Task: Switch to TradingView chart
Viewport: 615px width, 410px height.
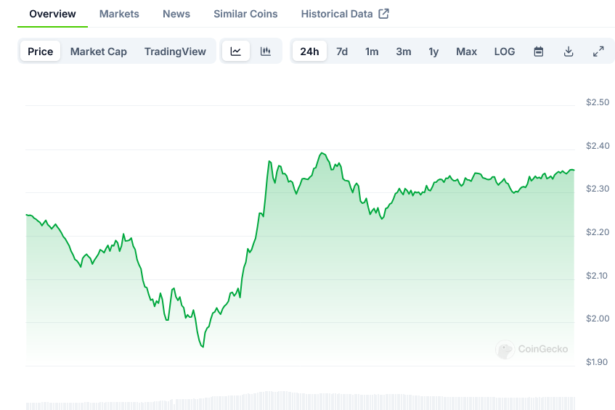Action: pos(175,51)
